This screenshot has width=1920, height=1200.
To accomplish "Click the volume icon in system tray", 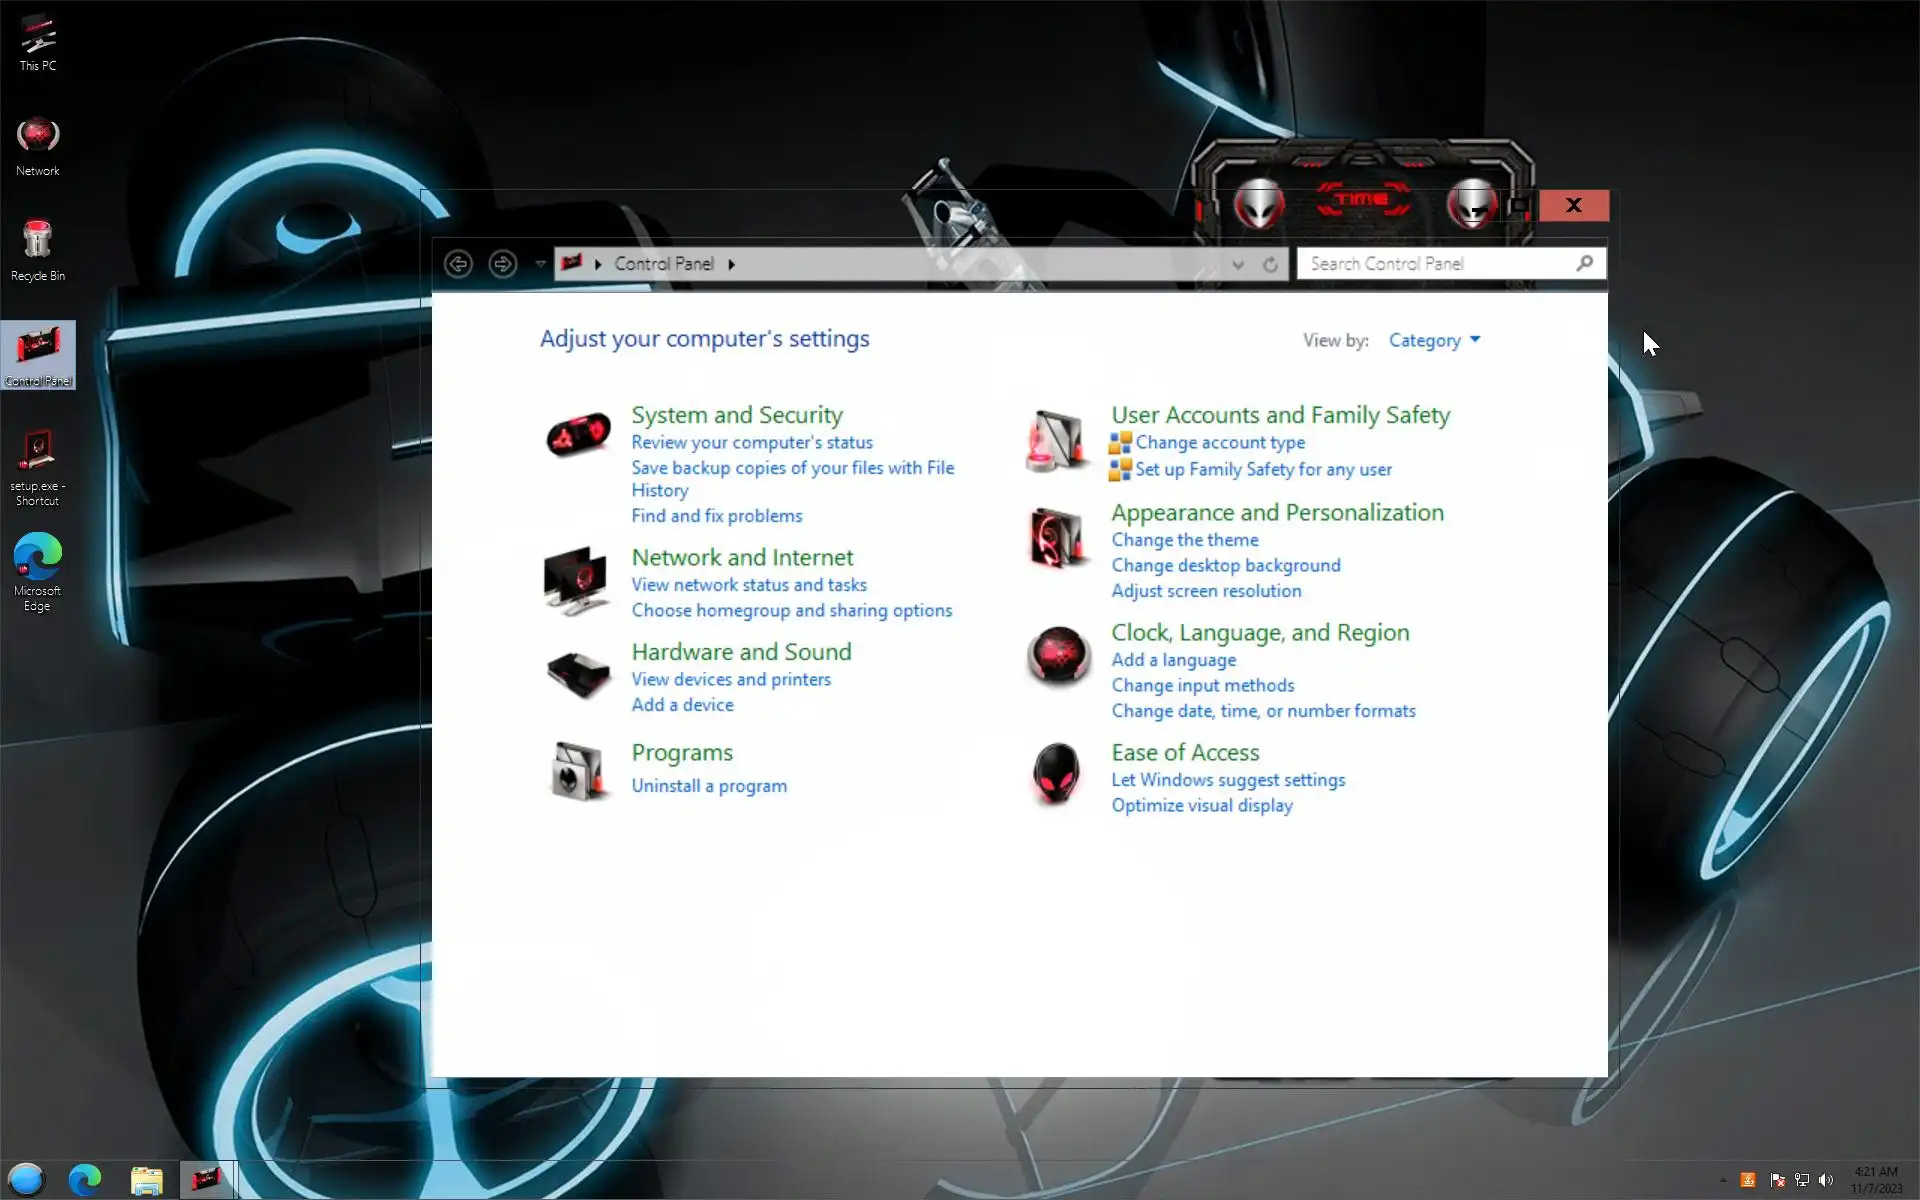I will coord(1826,1180).
